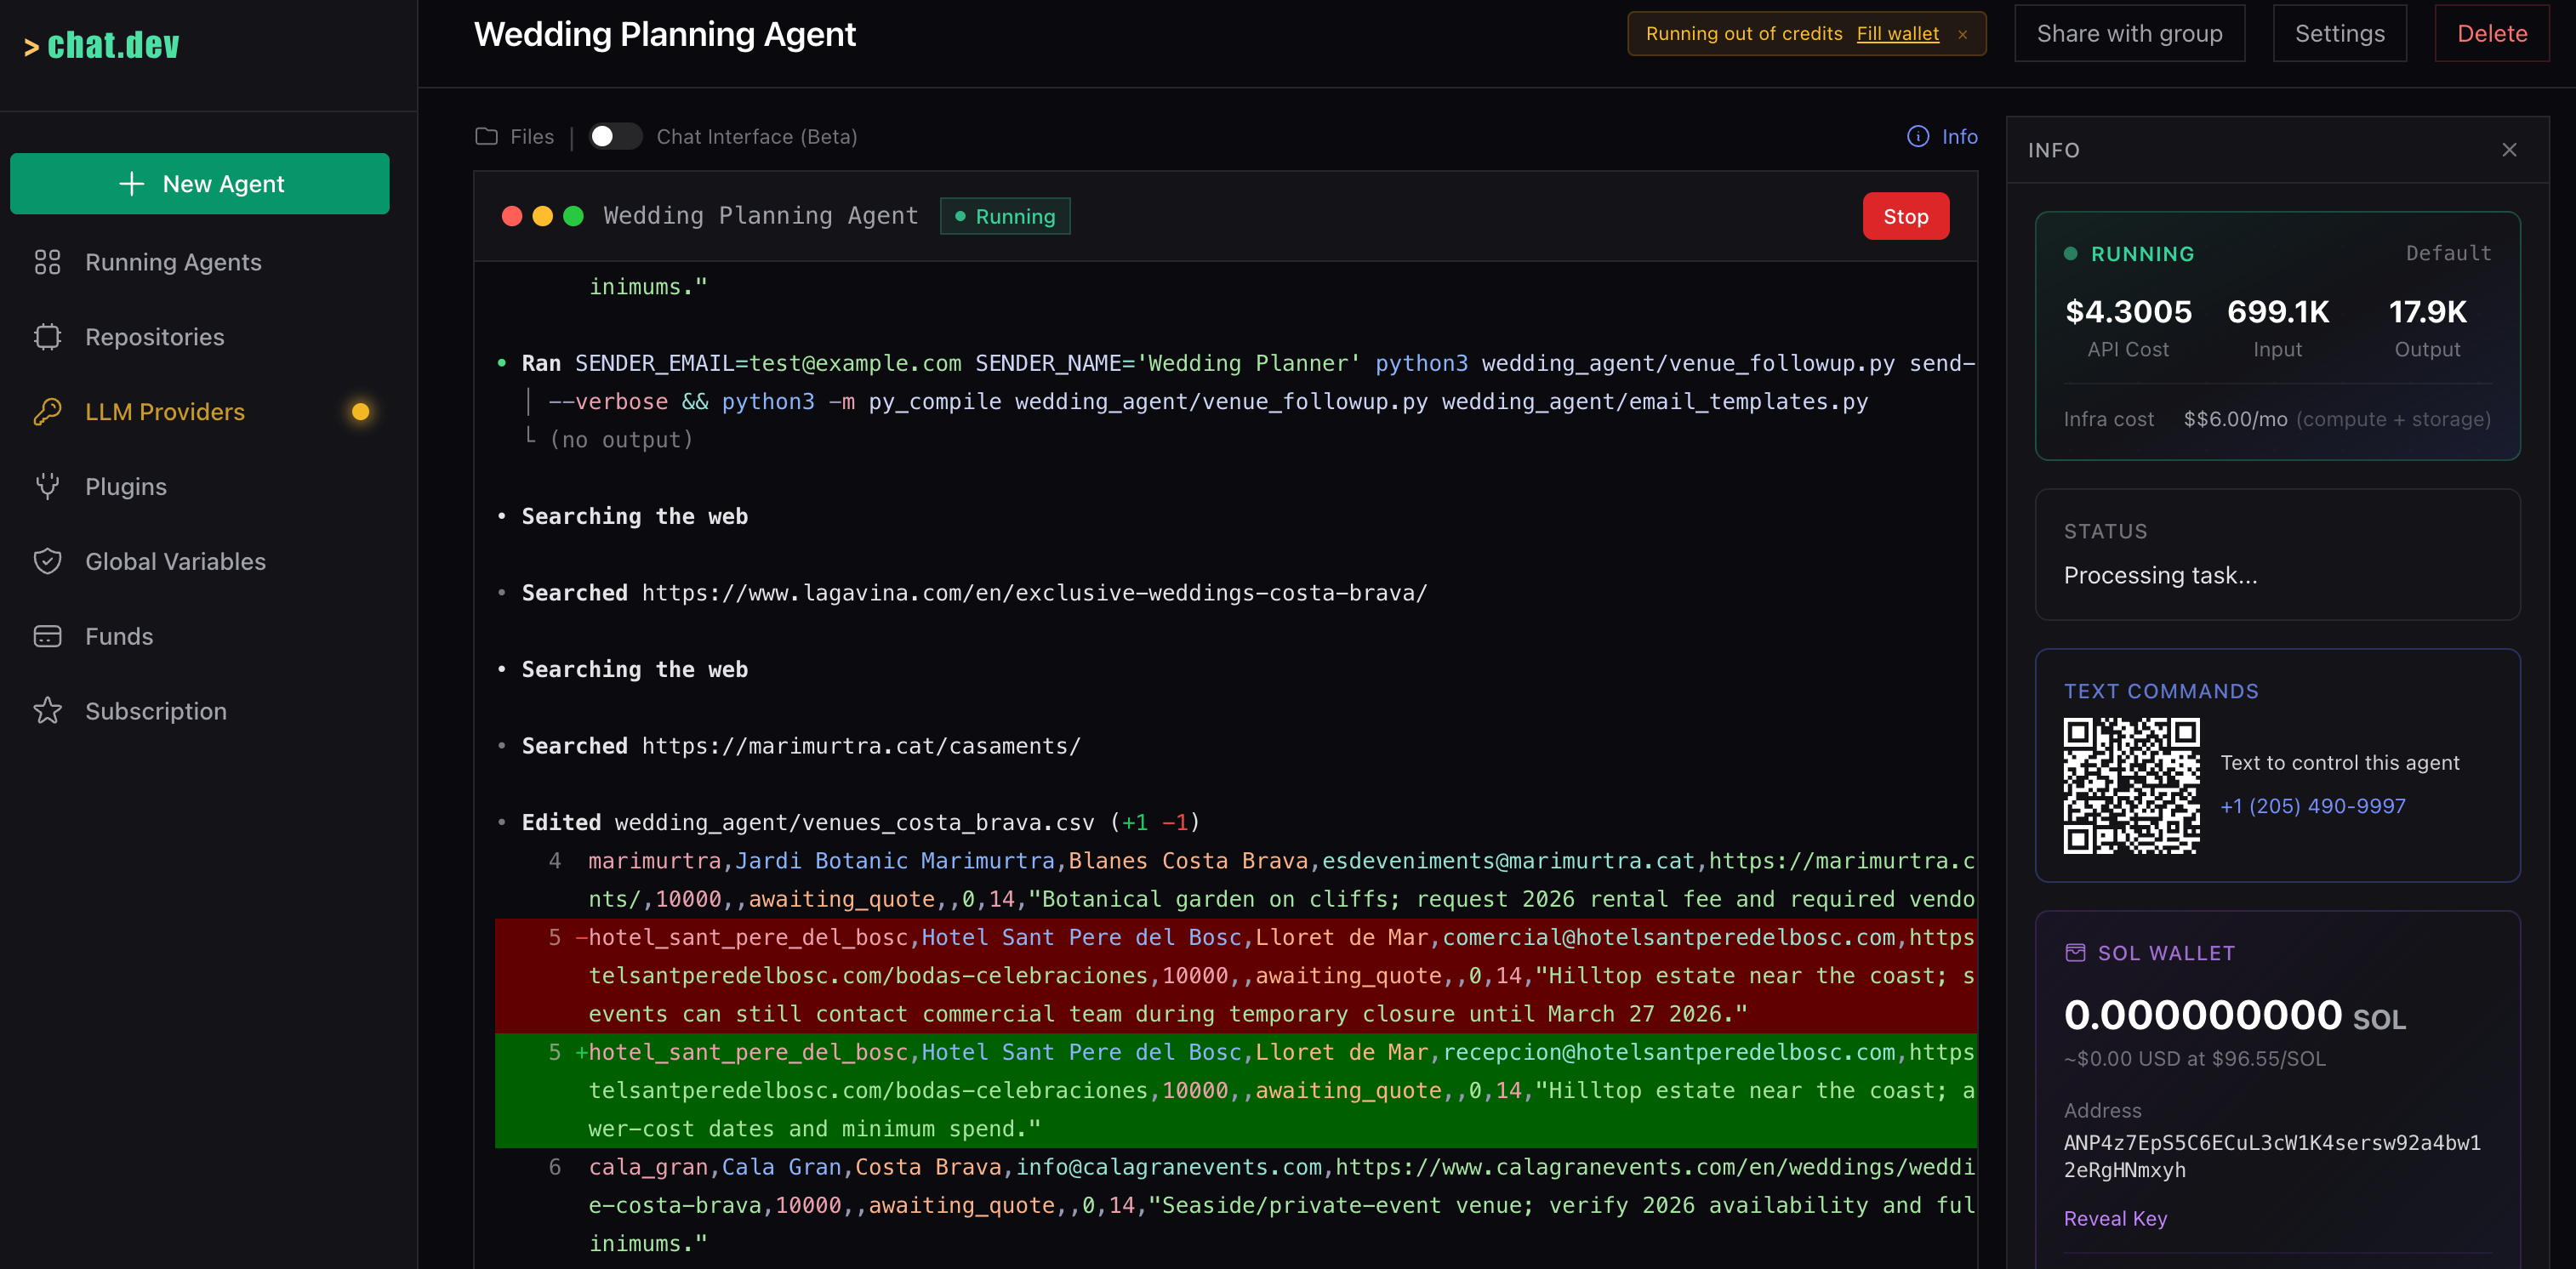Click phone number +1 (205) 490-9997
Image resolution: width=2576 pixels, height=1269 pixels.
(x=2313, y=806)
